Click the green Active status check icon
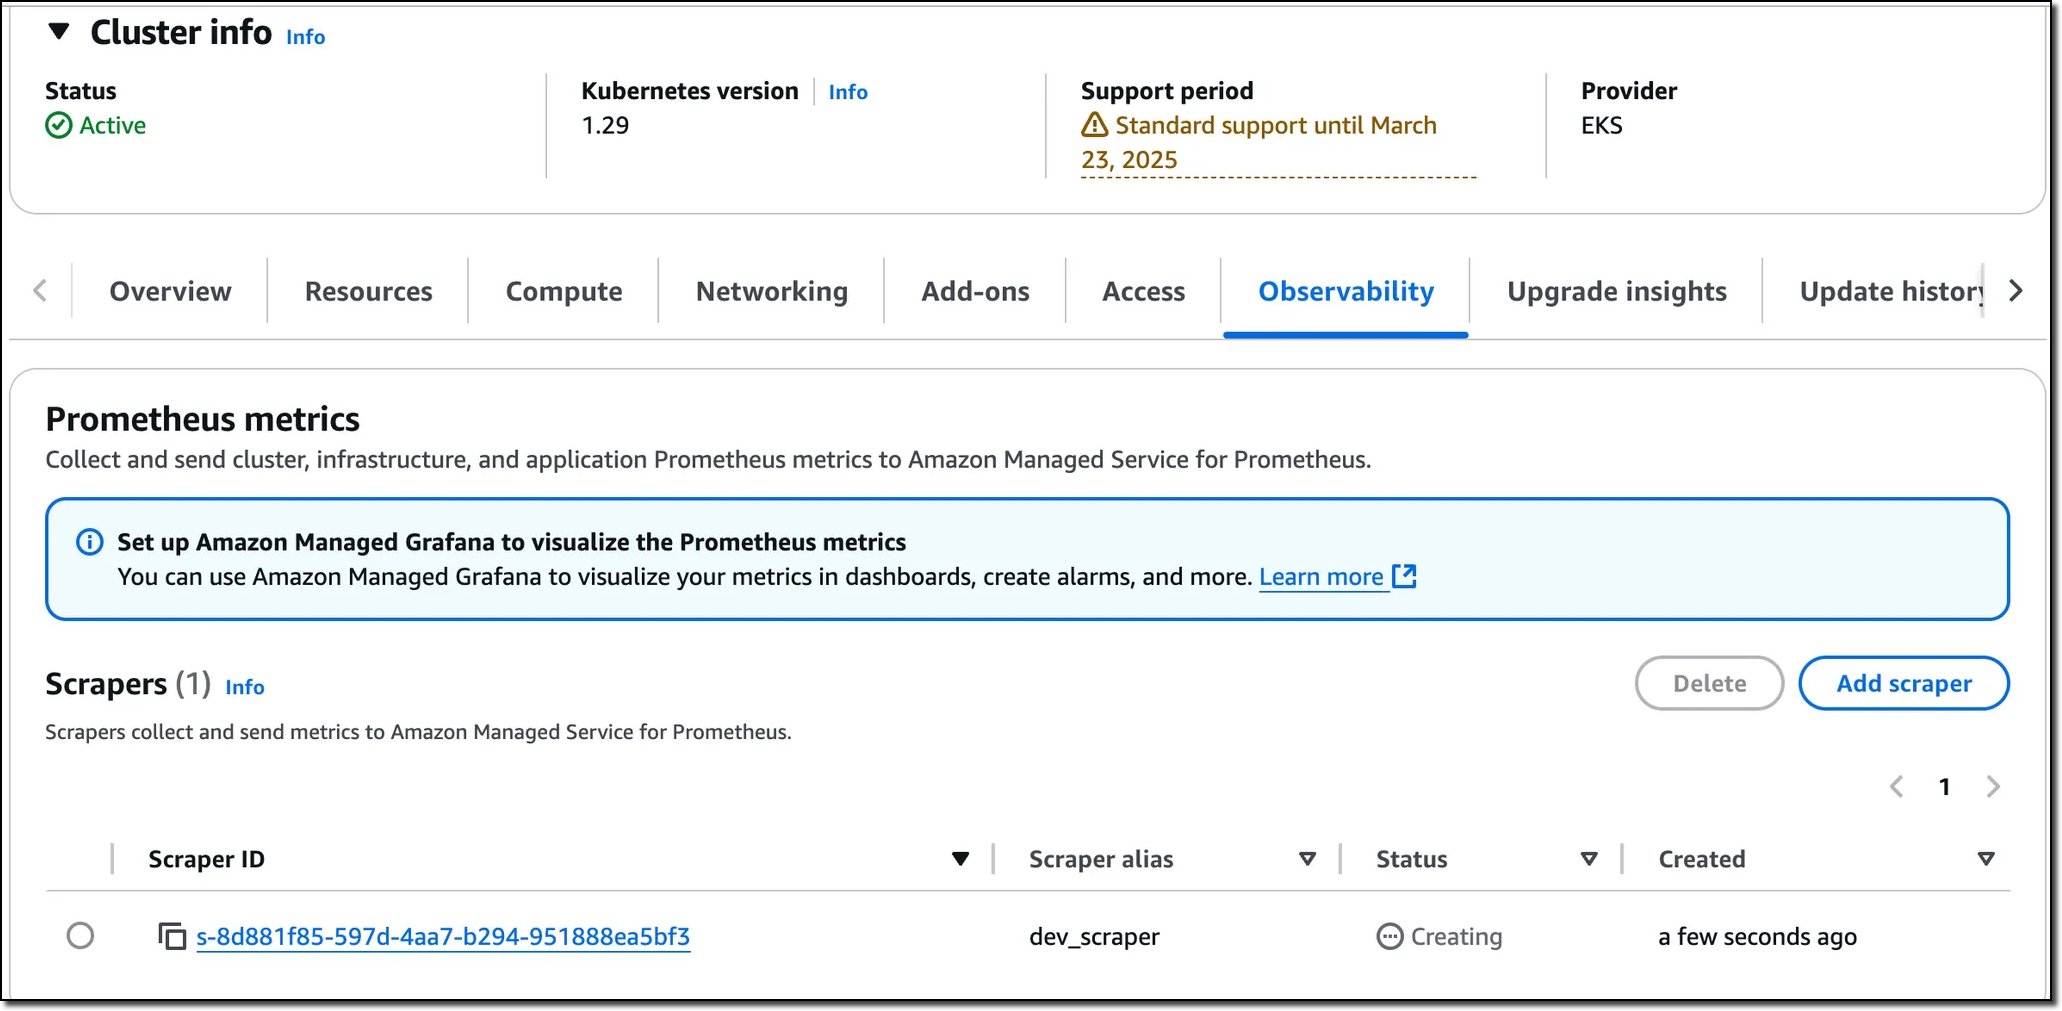The image size is (2062, 1011). [x=58, y=125]
